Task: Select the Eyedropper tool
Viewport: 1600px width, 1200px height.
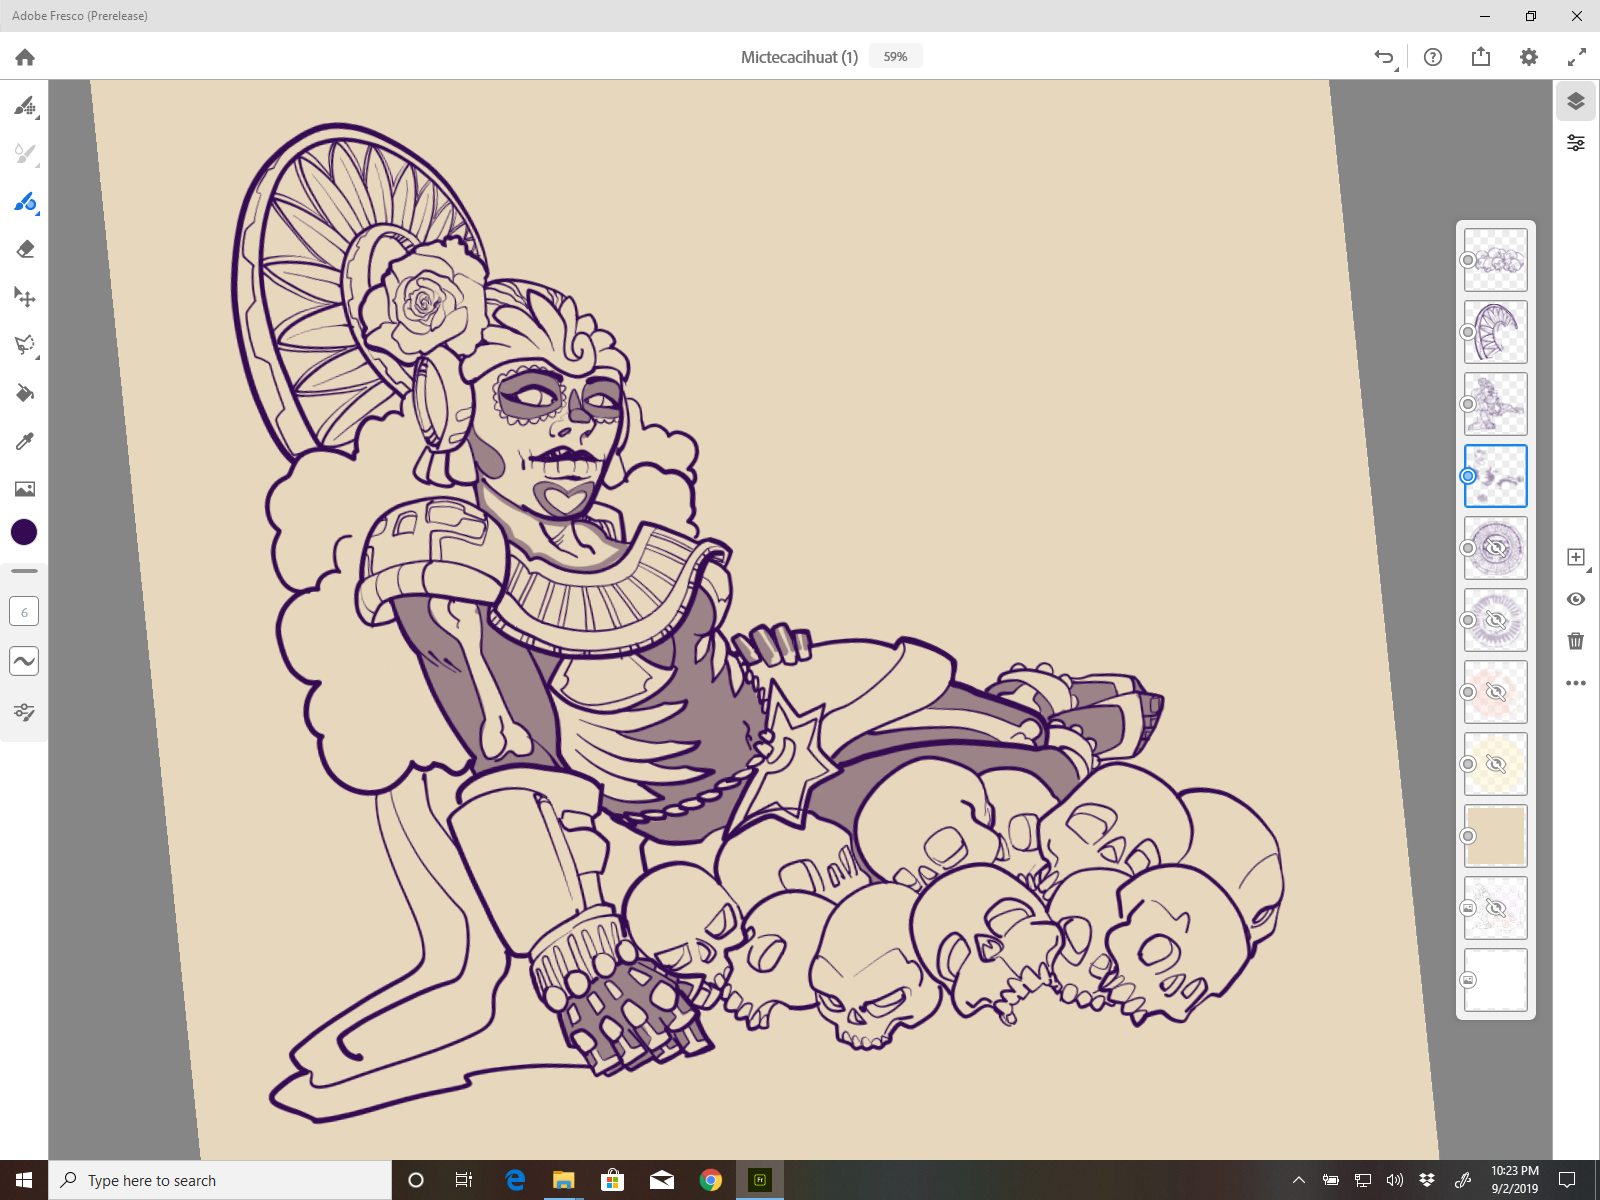Action: pos(25,441)
